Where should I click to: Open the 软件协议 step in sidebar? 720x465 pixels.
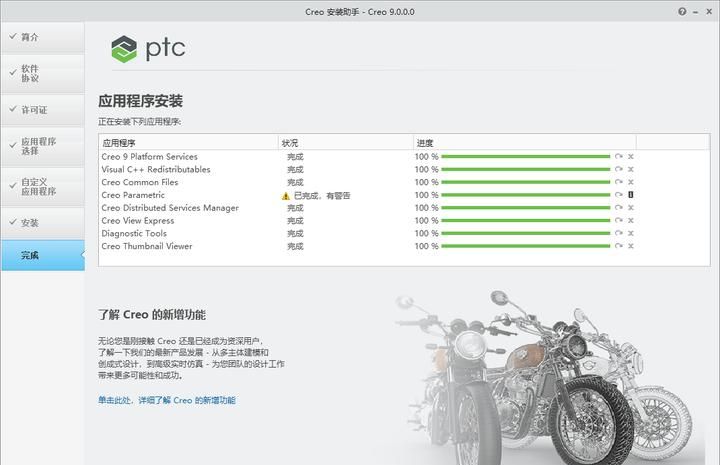[x=43, y=73]
